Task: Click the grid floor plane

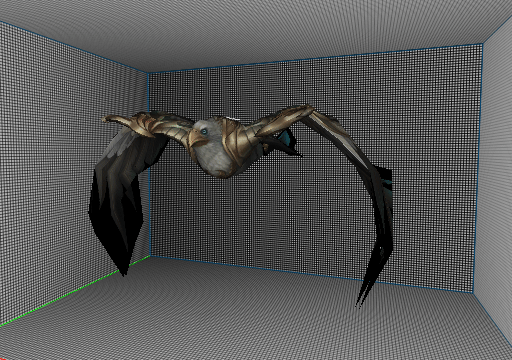Action: 253,320
